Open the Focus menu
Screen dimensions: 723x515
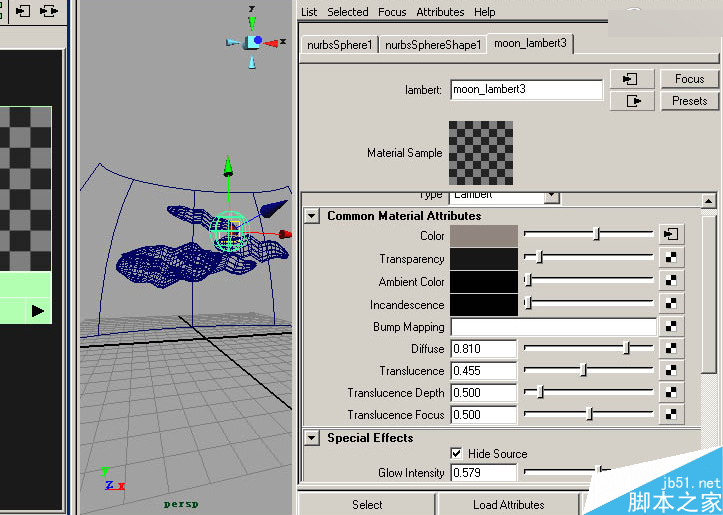click(392, 12)
